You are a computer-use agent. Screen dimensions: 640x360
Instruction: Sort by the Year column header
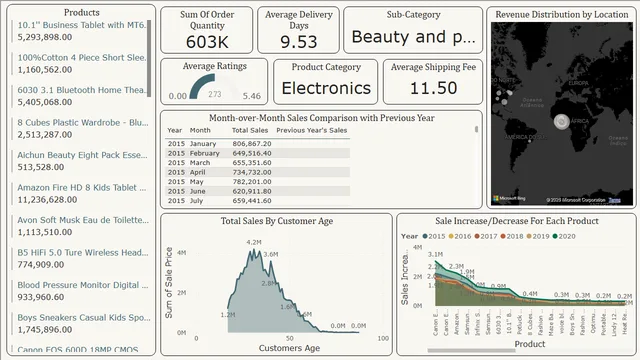174,130
